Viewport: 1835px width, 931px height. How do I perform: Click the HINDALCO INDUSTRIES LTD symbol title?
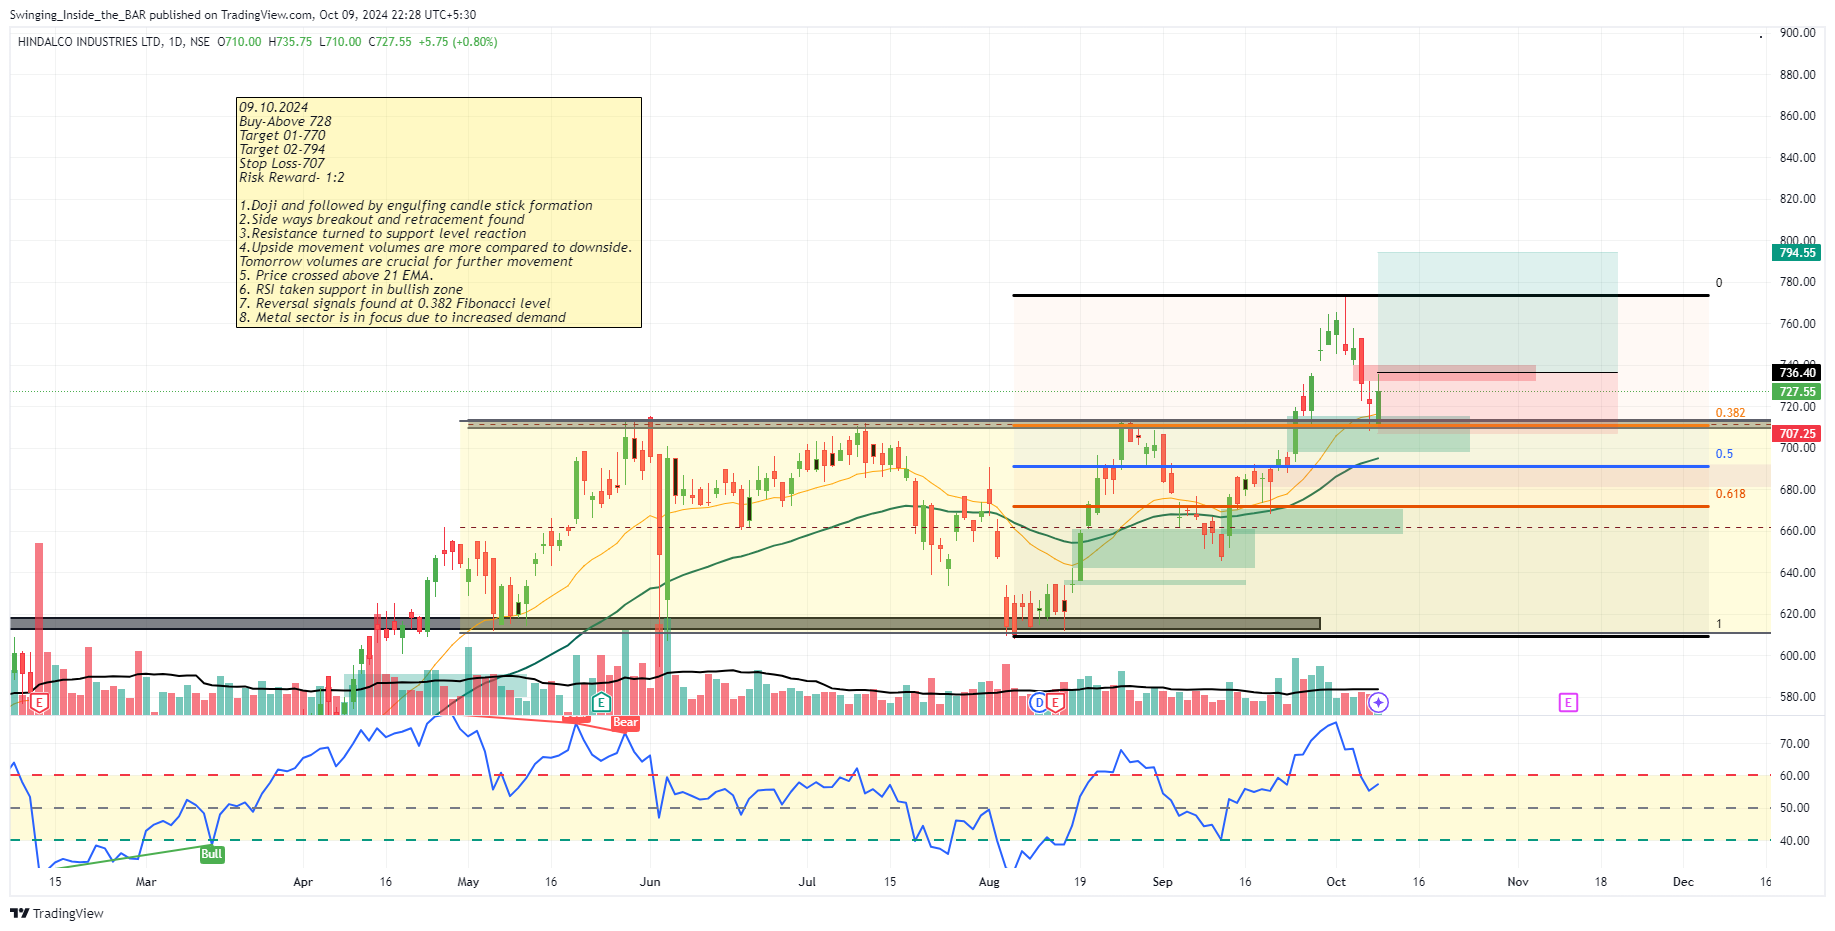(90, 42)
